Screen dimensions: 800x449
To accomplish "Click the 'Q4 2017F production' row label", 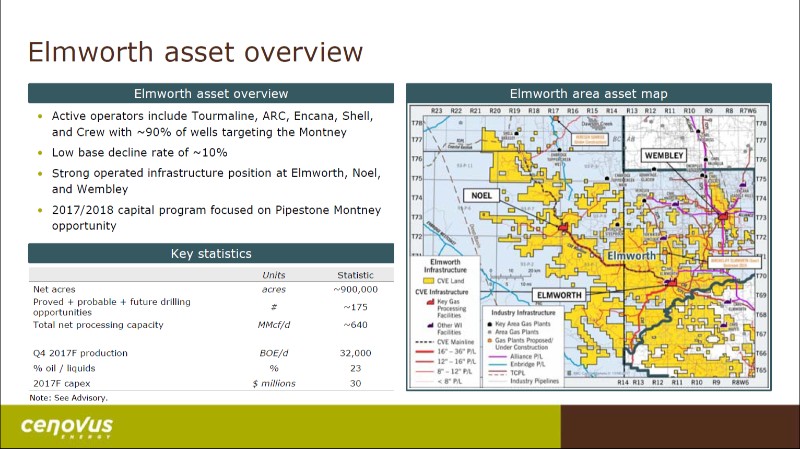I will (80, 353).
